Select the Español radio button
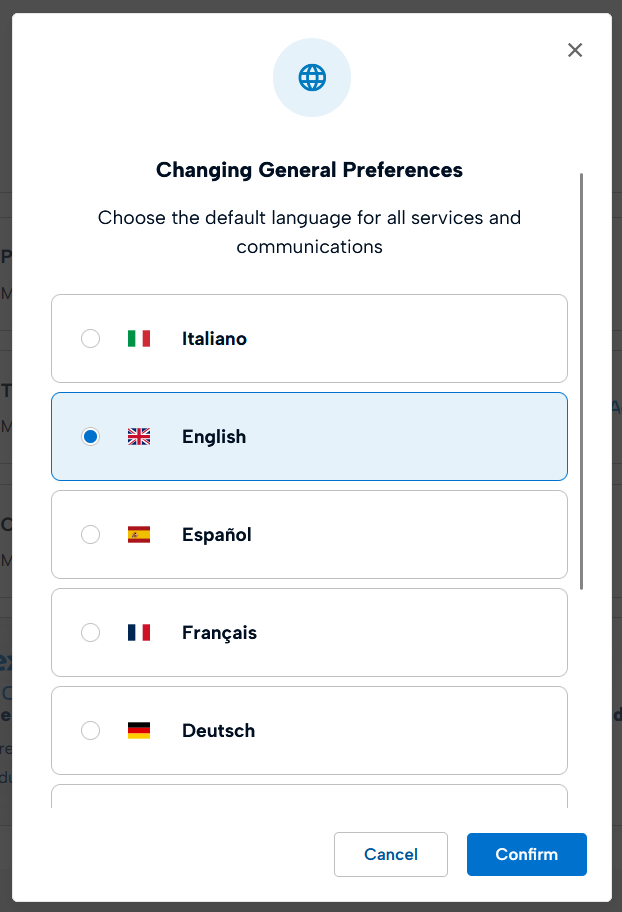 click(91, 535)
